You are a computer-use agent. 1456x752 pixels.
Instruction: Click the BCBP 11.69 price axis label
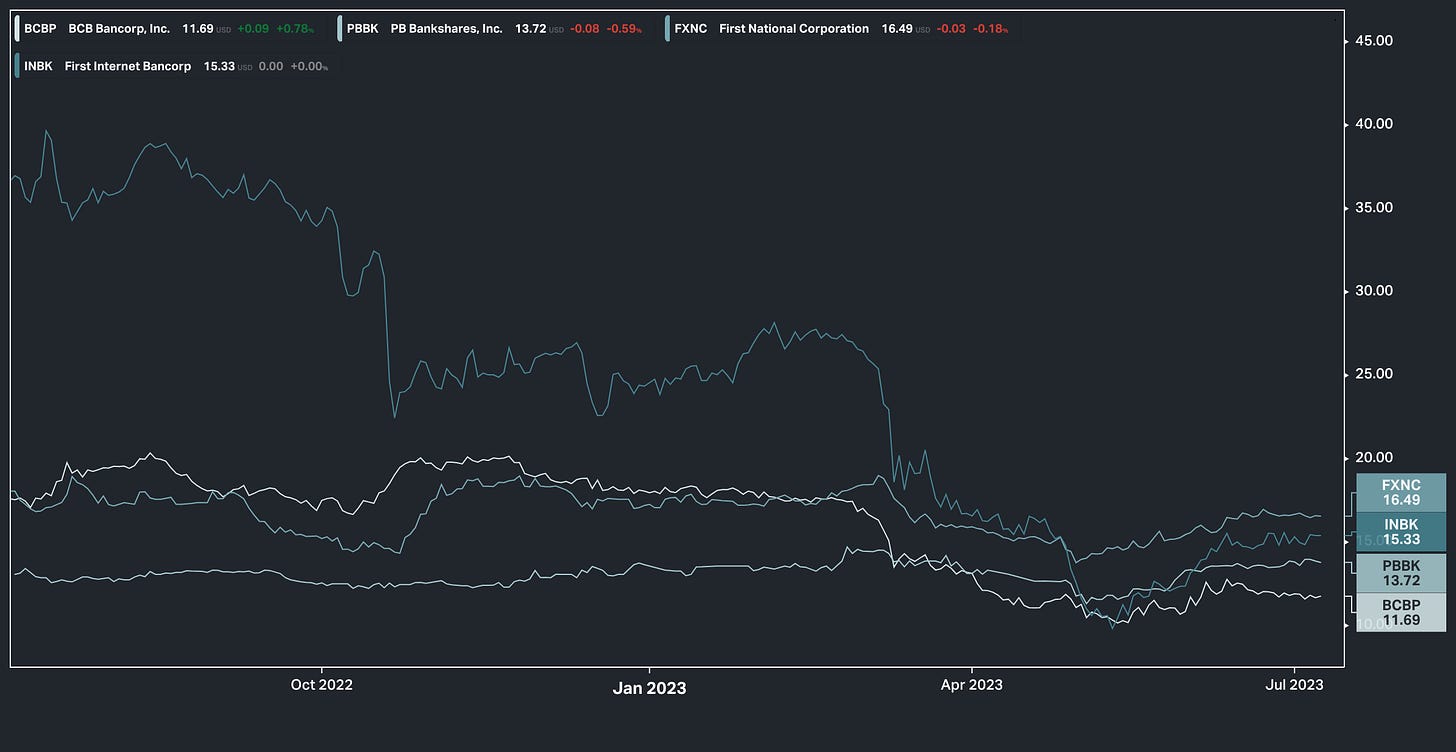(1401, 612)
